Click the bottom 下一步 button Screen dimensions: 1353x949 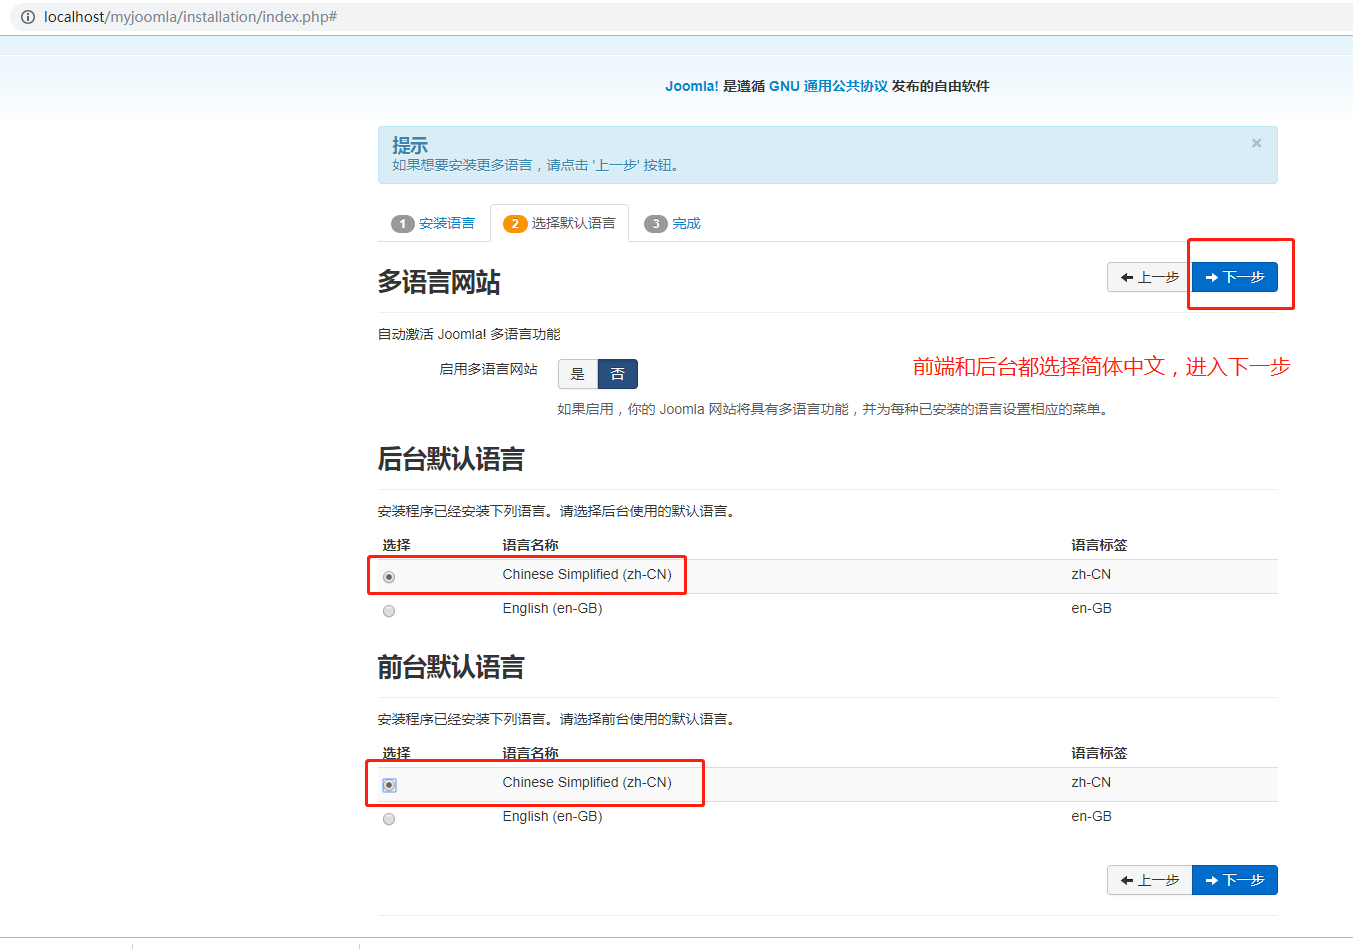tap(1234, 880)
